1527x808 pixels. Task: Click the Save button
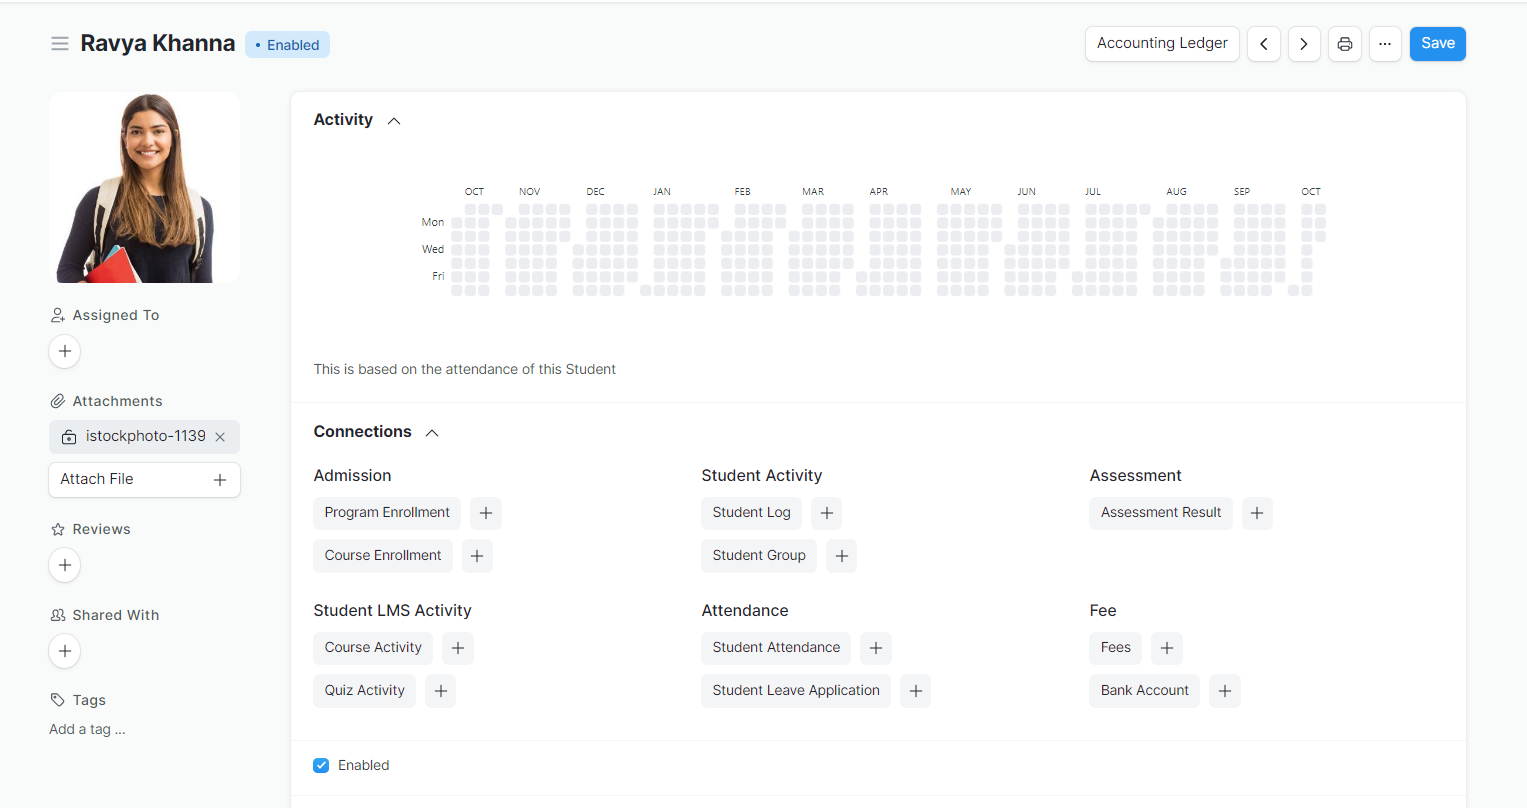point(1437,44)
